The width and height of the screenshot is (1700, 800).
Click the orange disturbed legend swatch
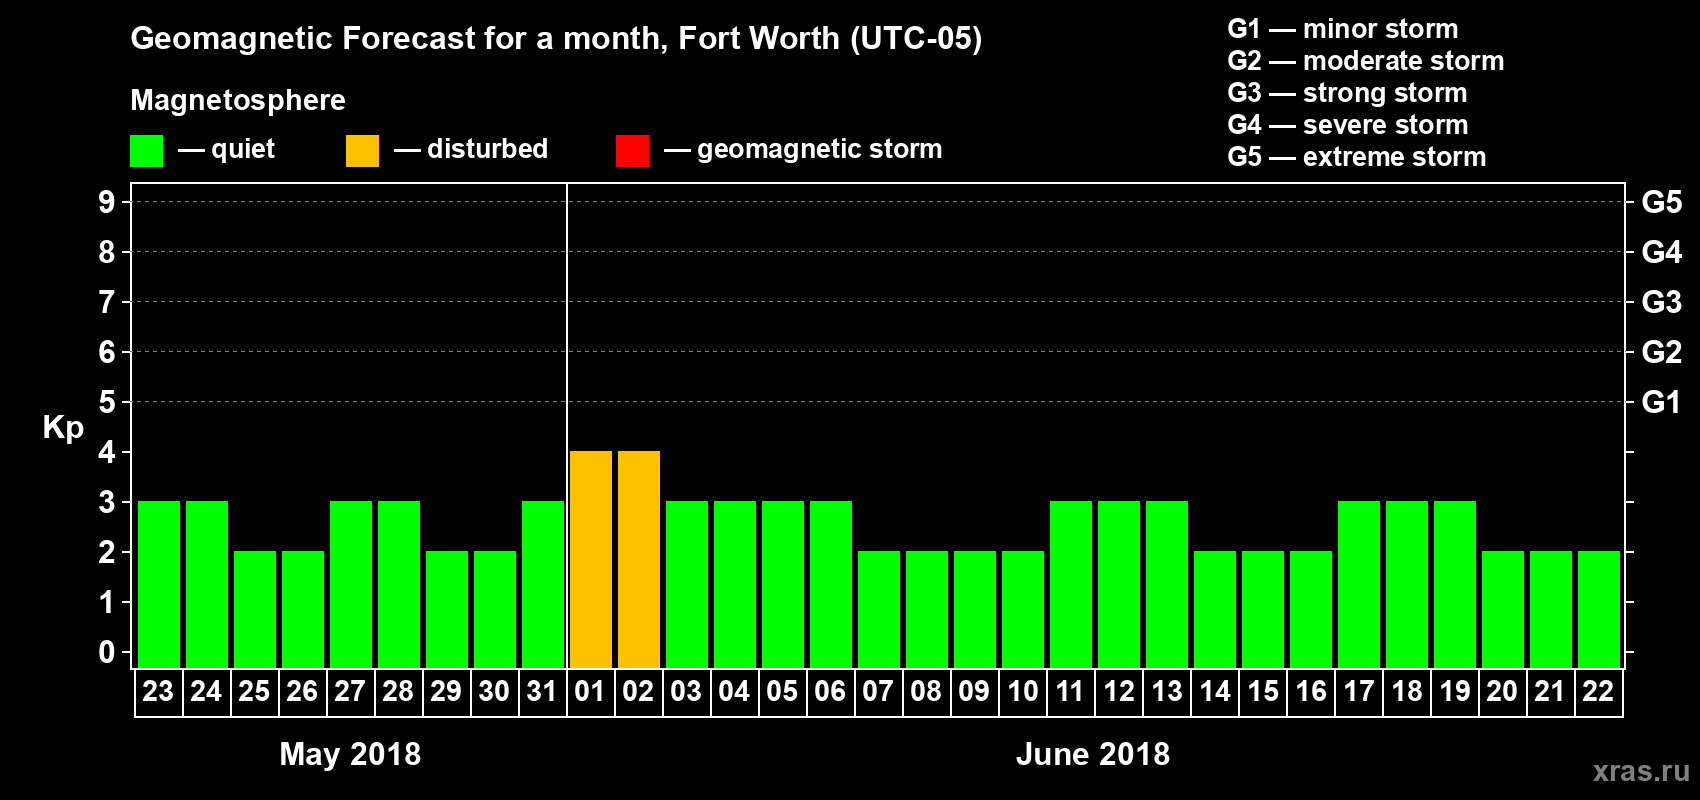[x=362, y=151]
